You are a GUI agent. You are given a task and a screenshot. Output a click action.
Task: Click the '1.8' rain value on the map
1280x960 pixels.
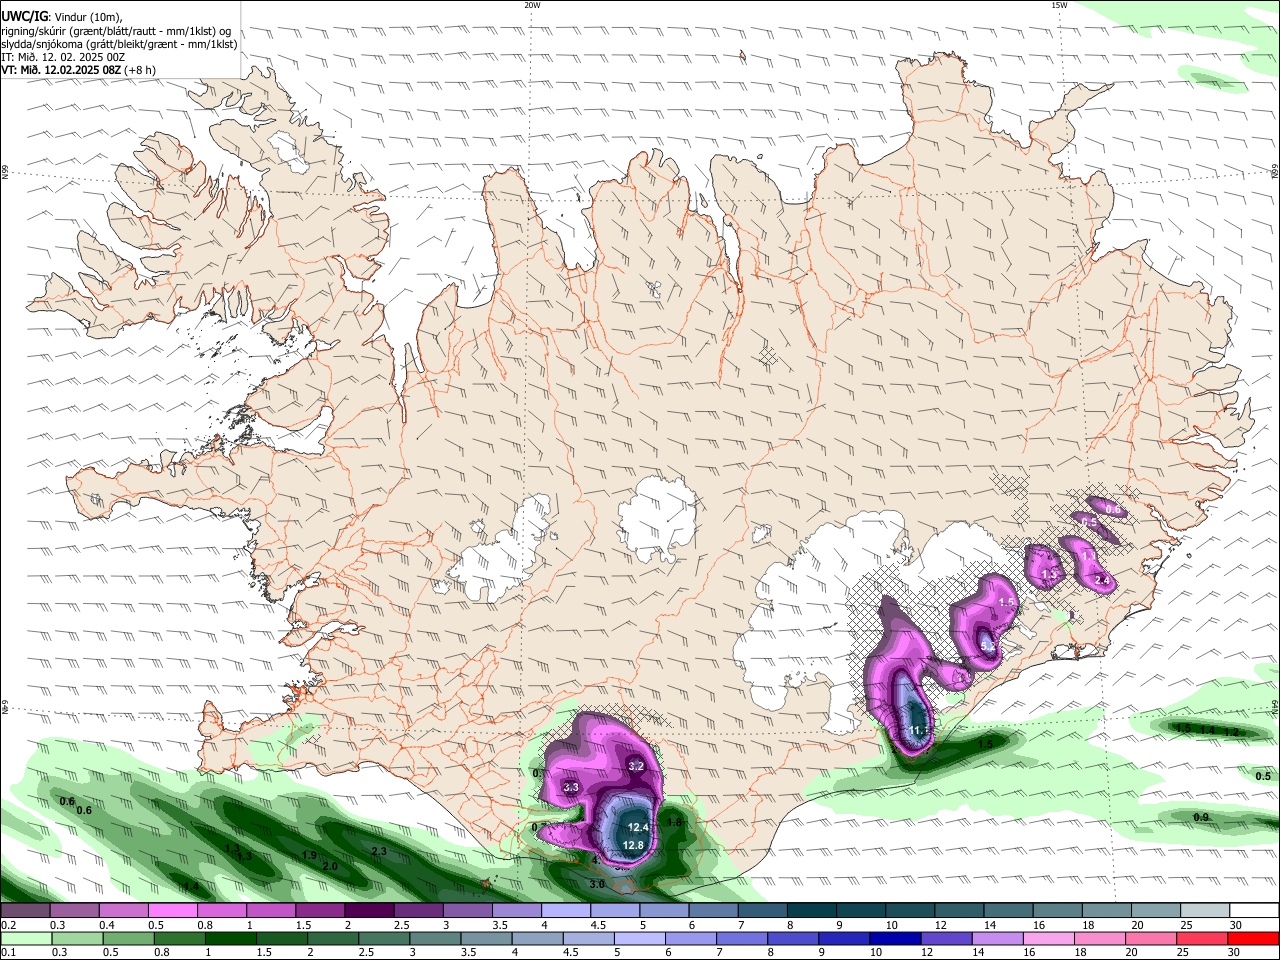pos(674,823)
